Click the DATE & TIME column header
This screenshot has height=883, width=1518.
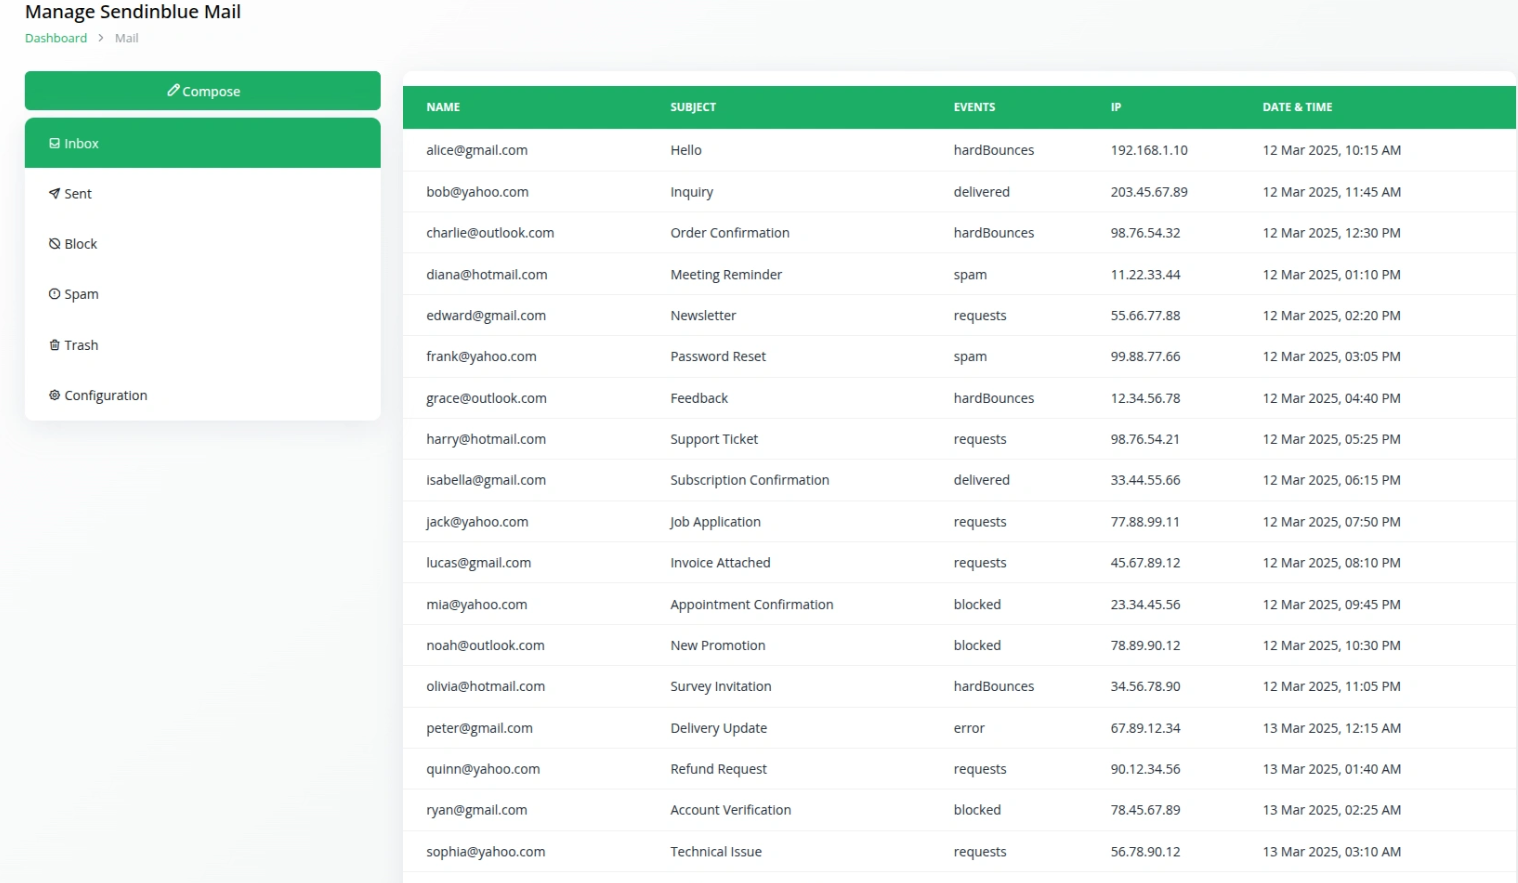tap(1297, 107)
